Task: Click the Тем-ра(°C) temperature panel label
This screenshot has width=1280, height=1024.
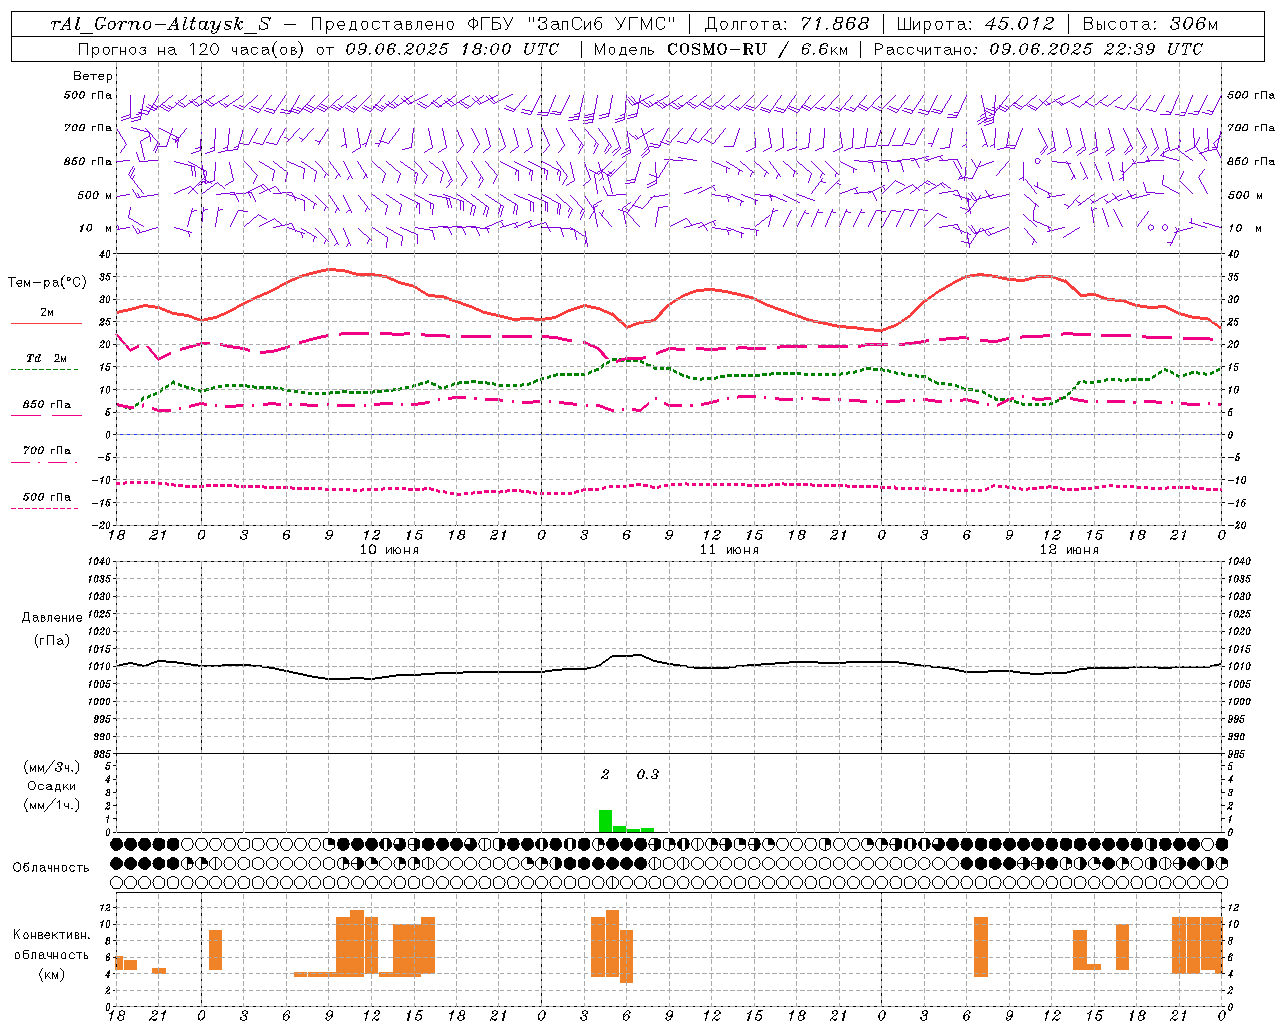Action: [x=47, y=283]
